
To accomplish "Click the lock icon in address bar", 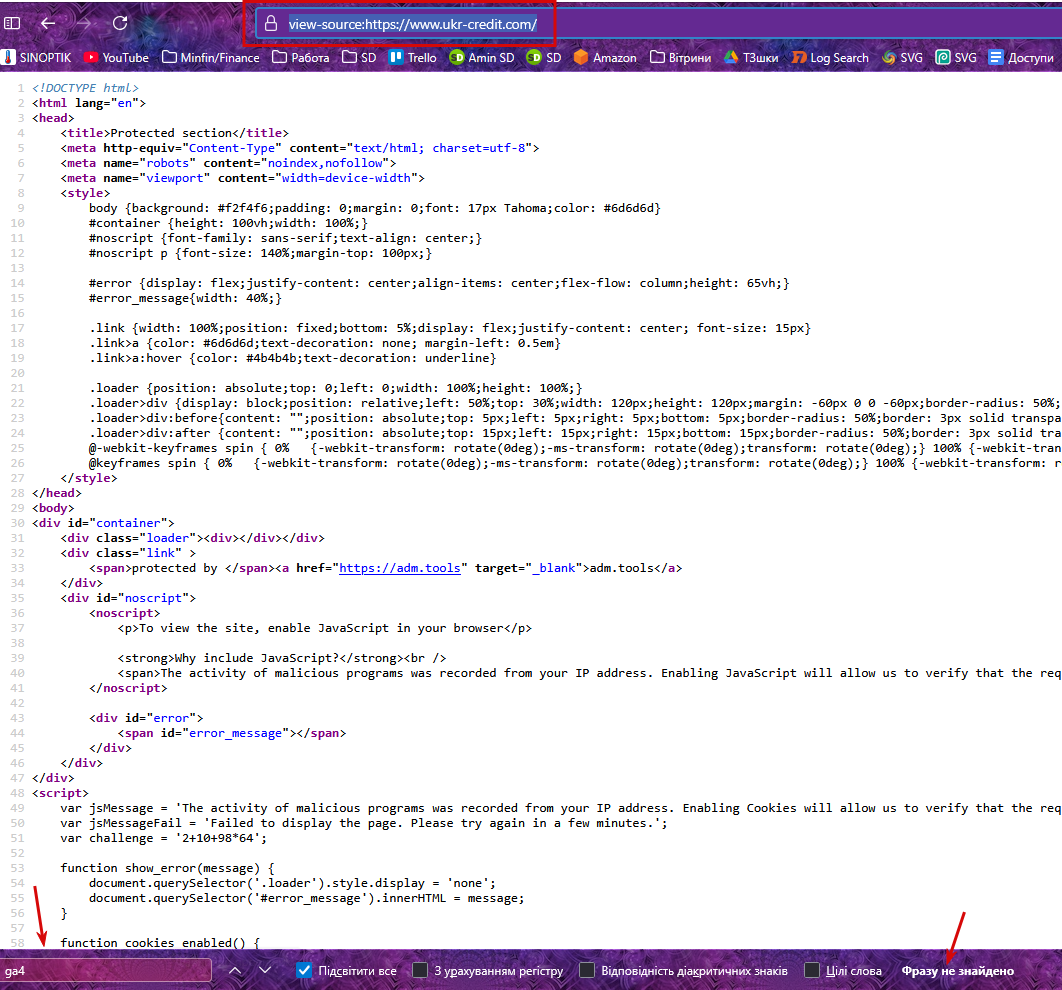I will tap(271, 24).
